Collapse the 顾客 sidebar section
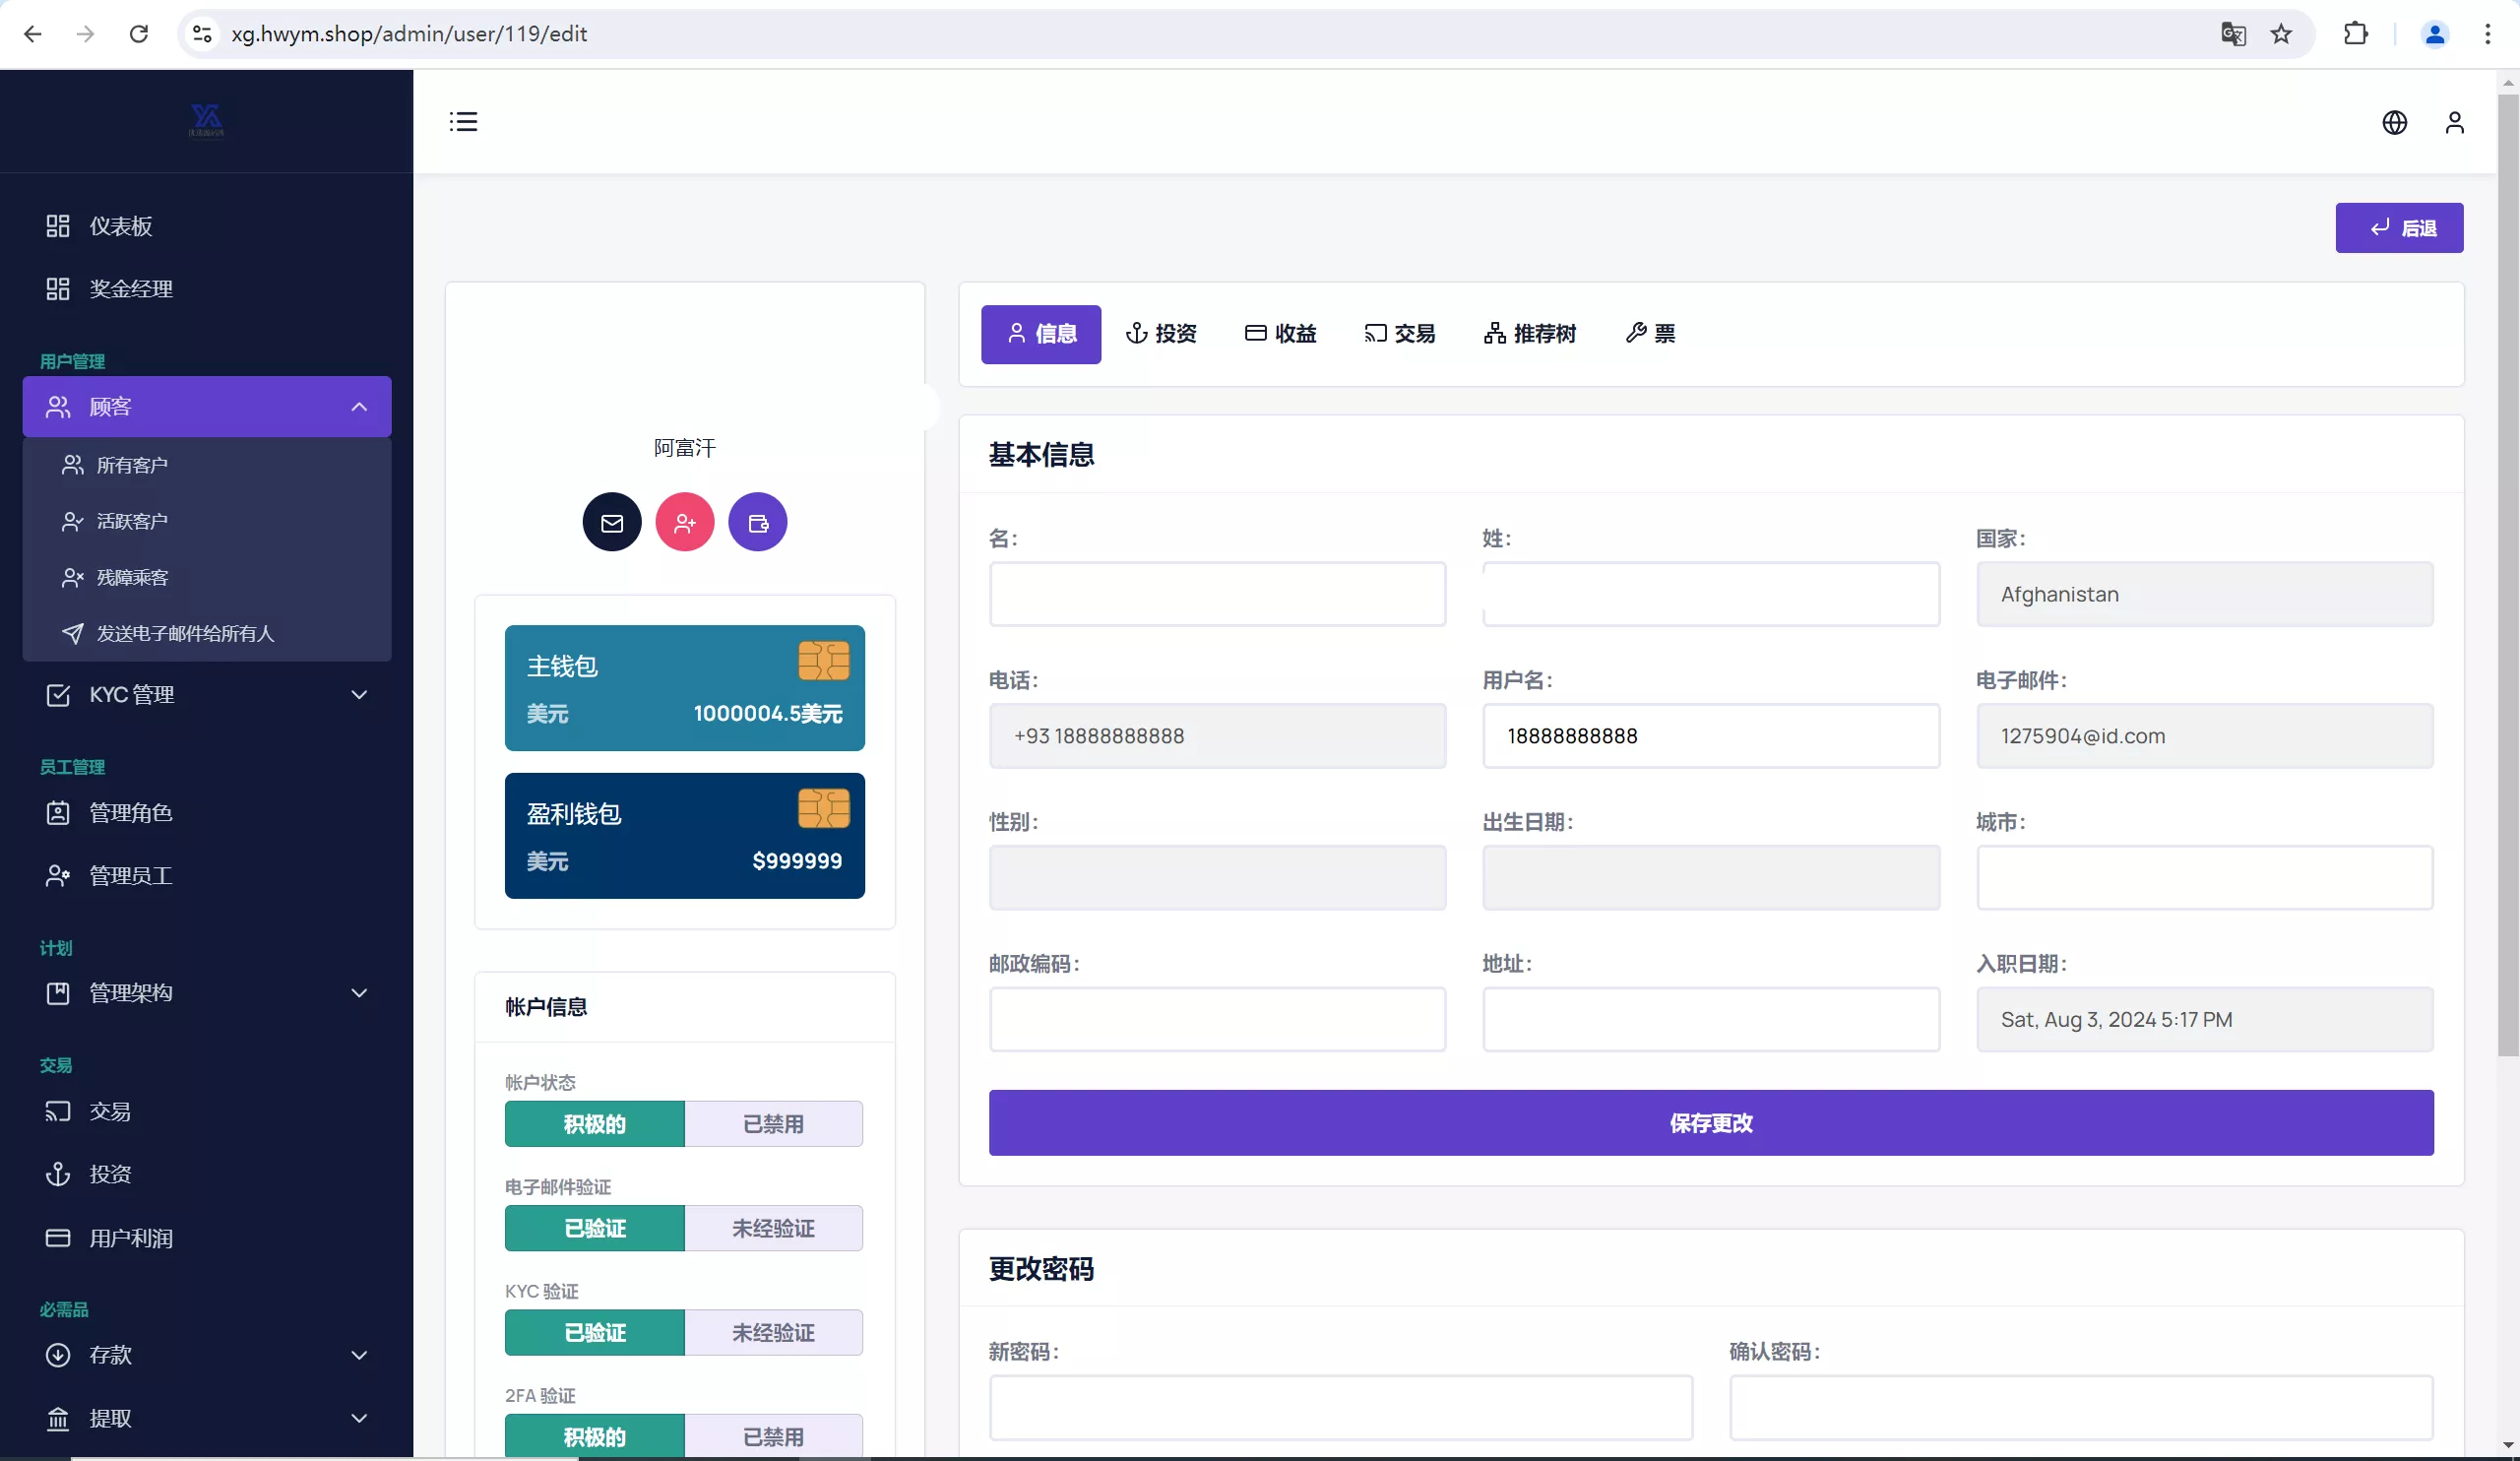 coord(207,407)
